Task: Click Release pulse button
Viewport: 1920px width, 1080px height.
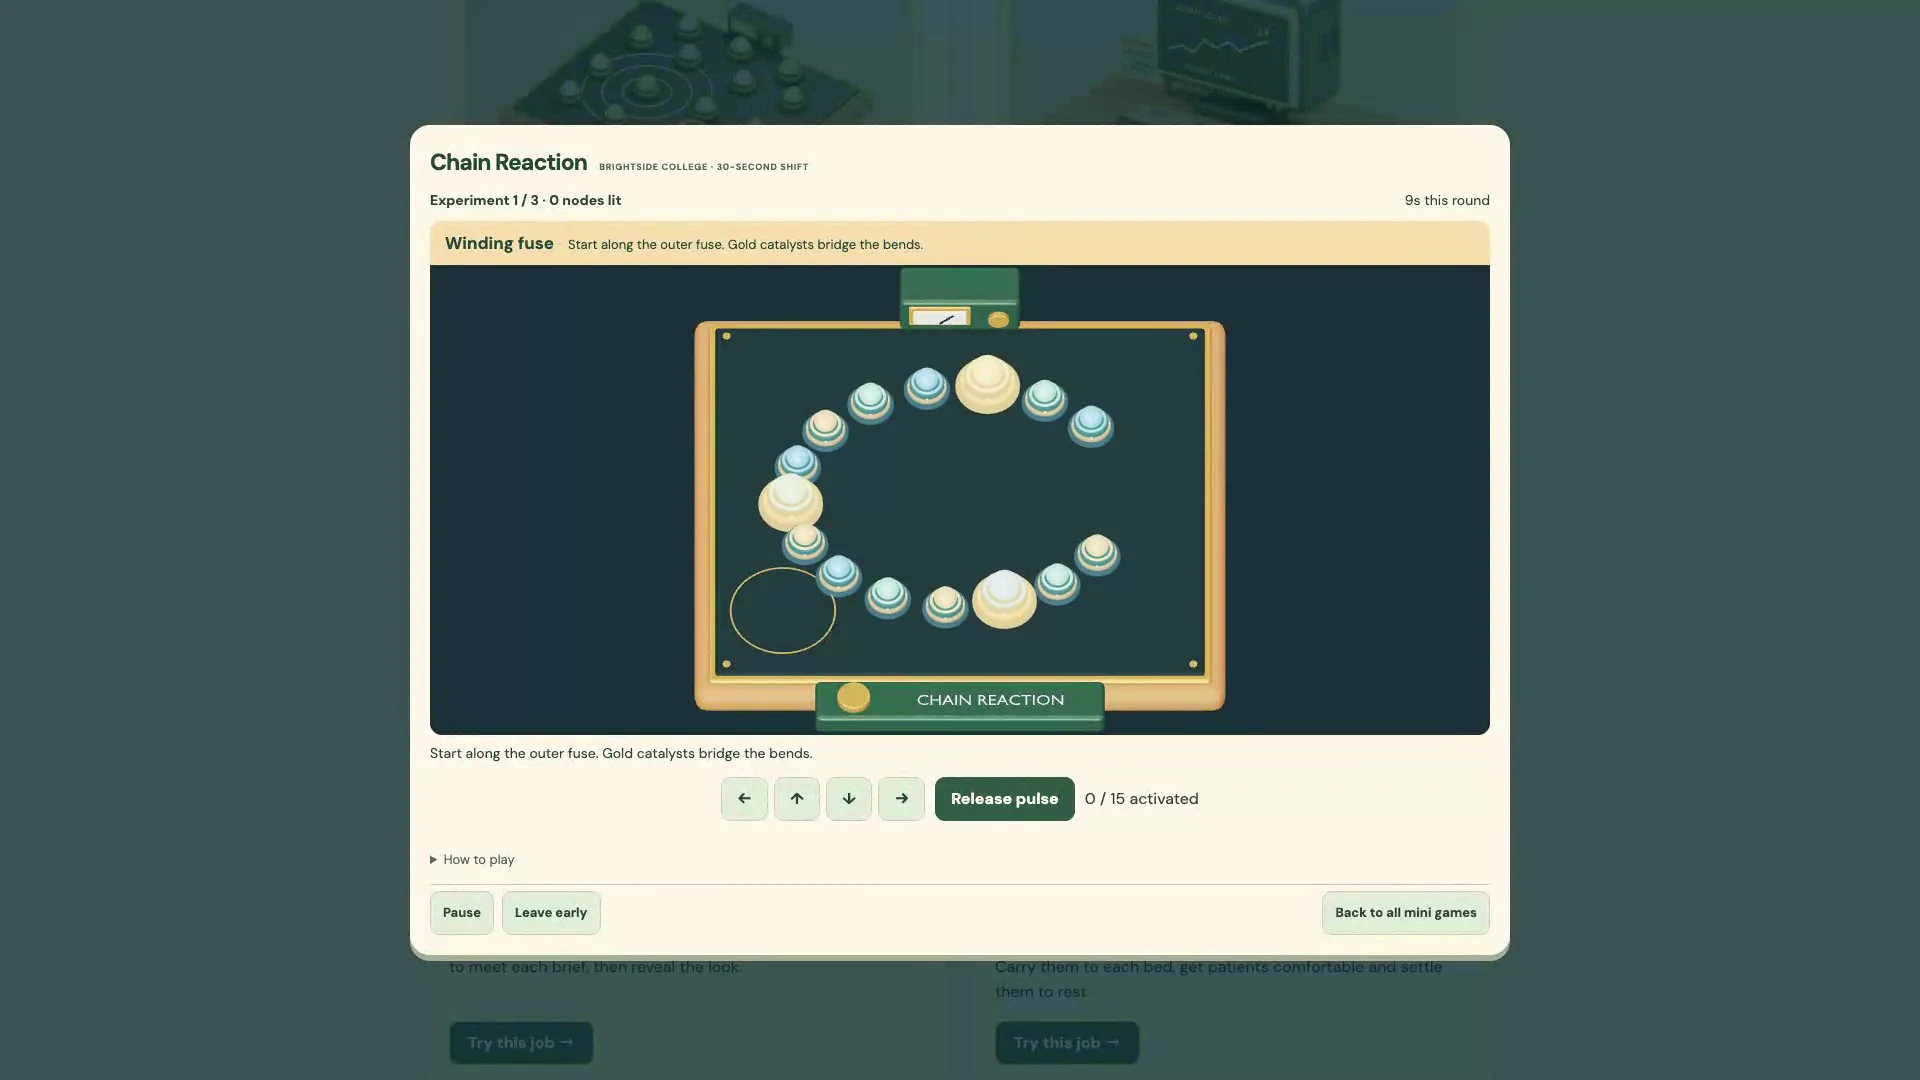Action: (1004, 798)
